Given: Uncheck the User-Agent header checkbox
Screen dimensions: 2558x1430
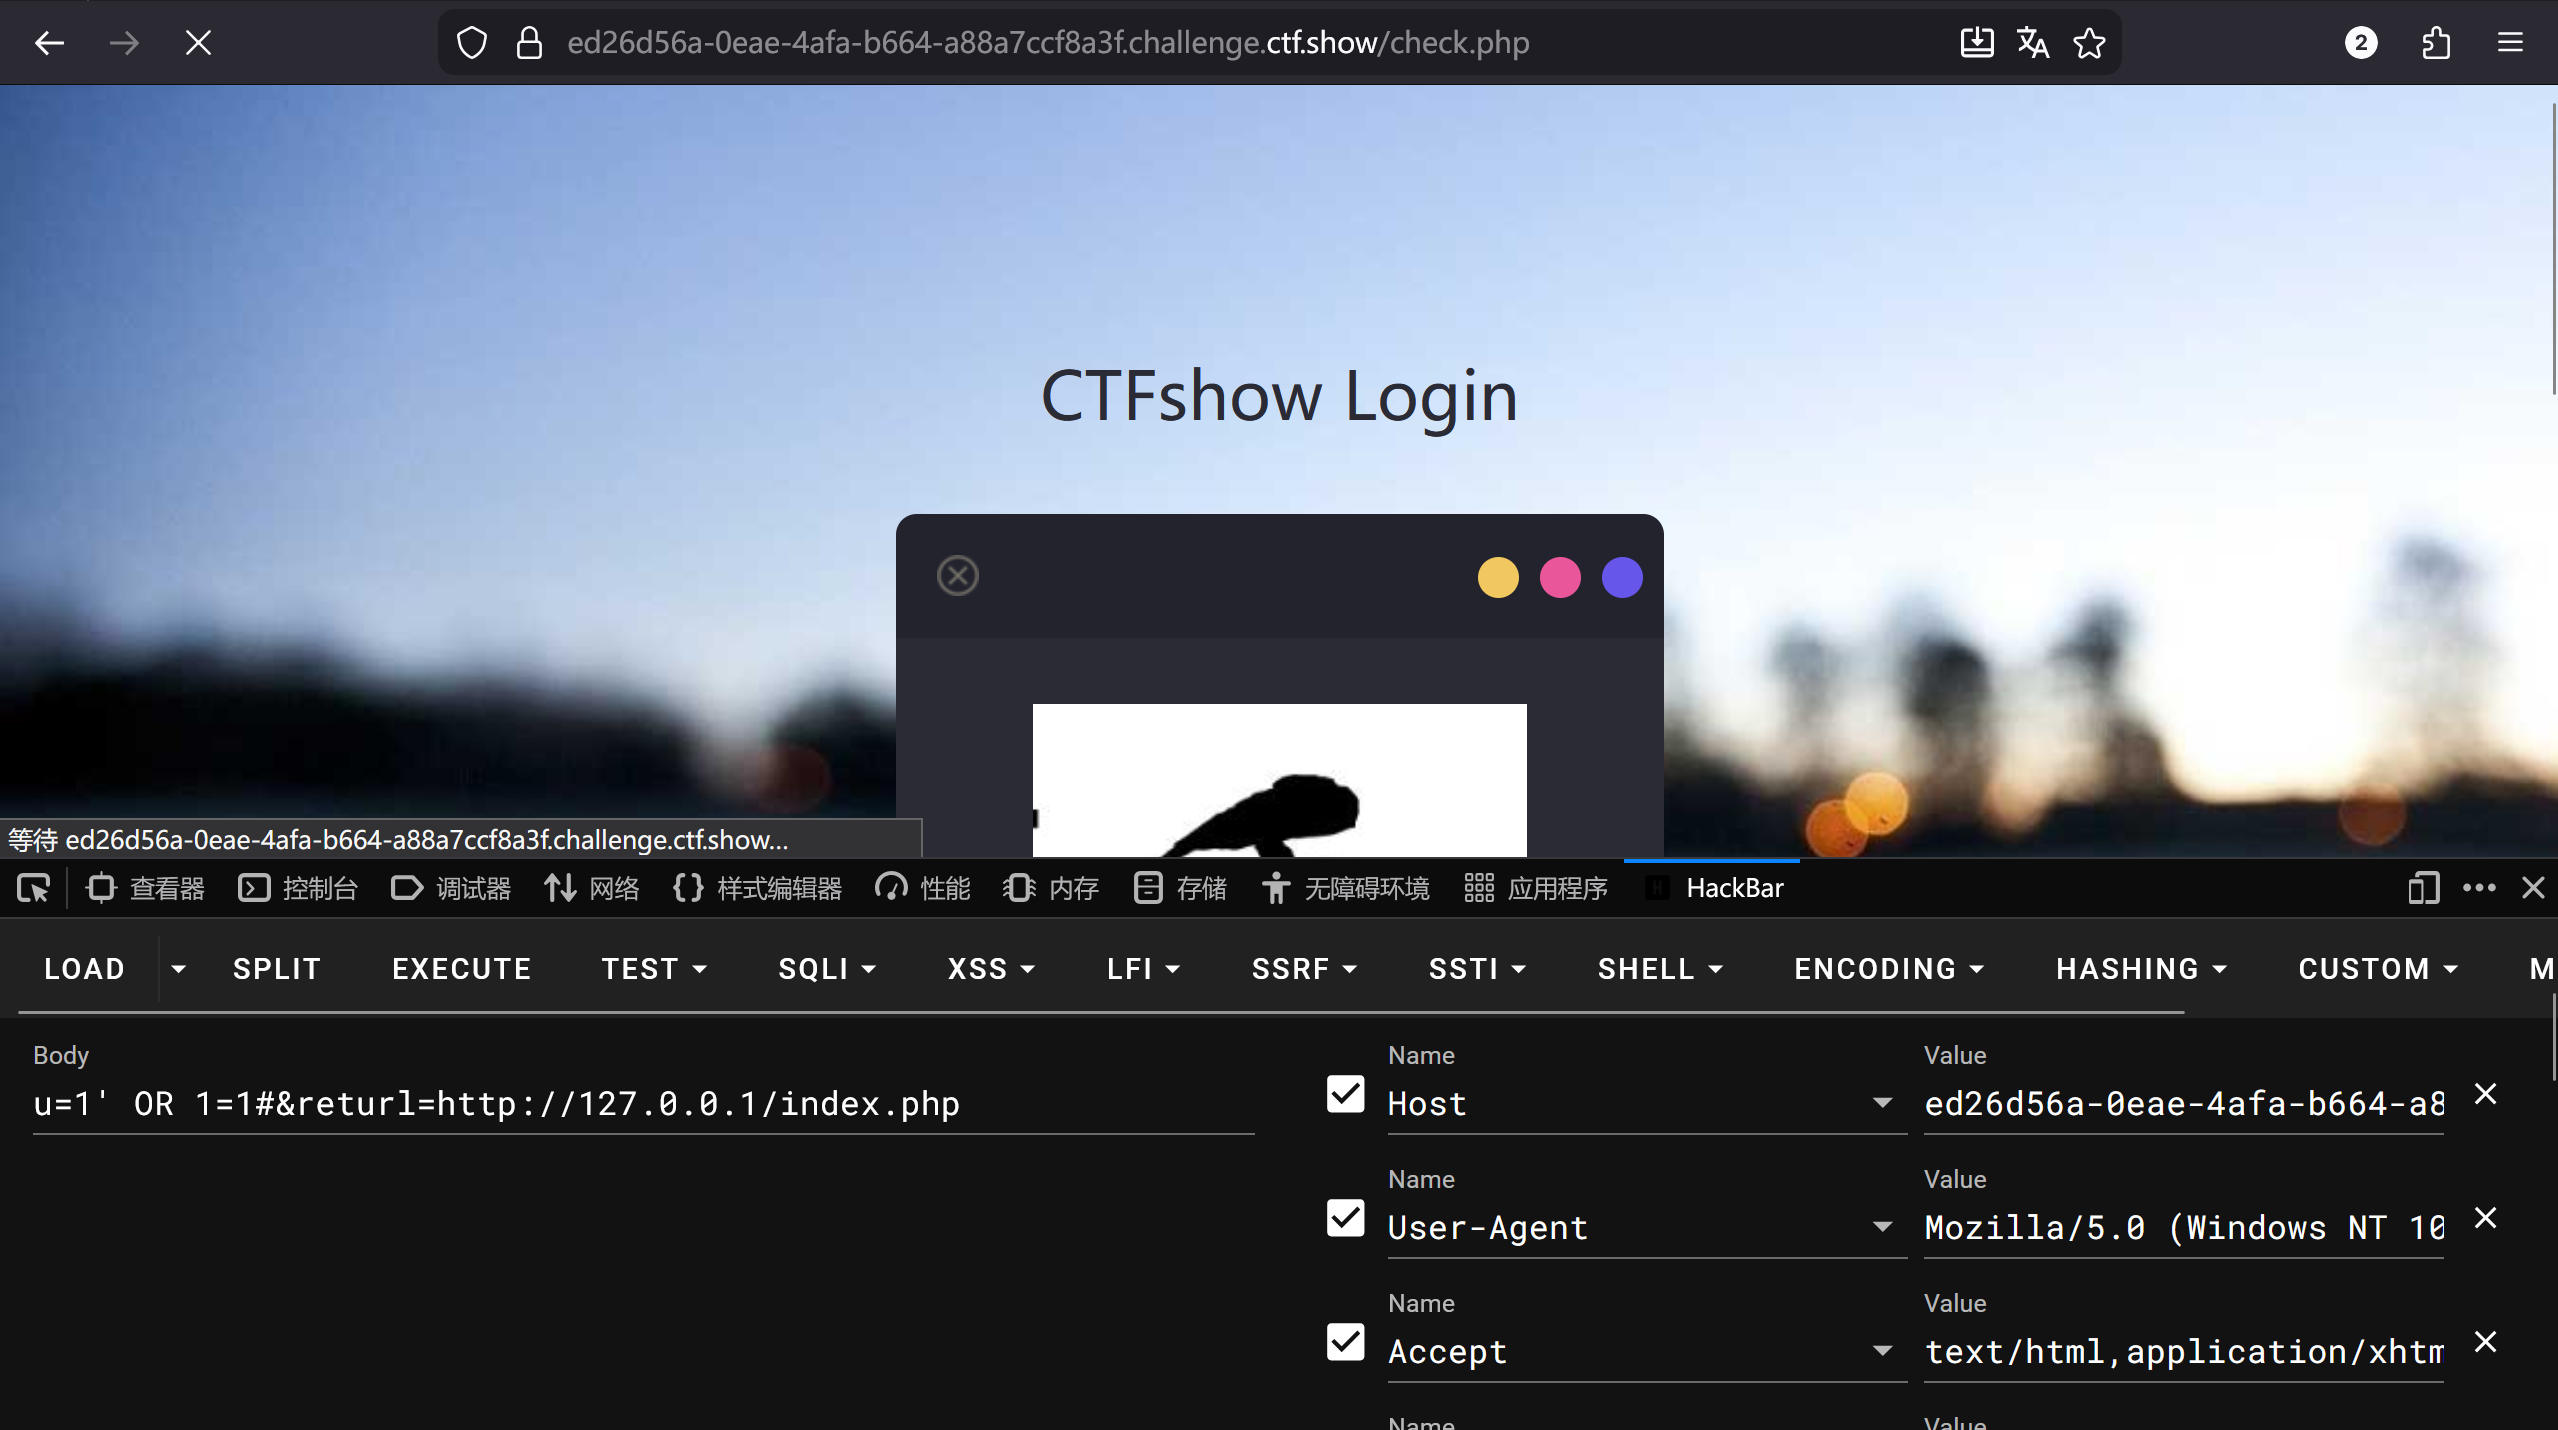Looking at the screenshot, I should point(1345,1218).
